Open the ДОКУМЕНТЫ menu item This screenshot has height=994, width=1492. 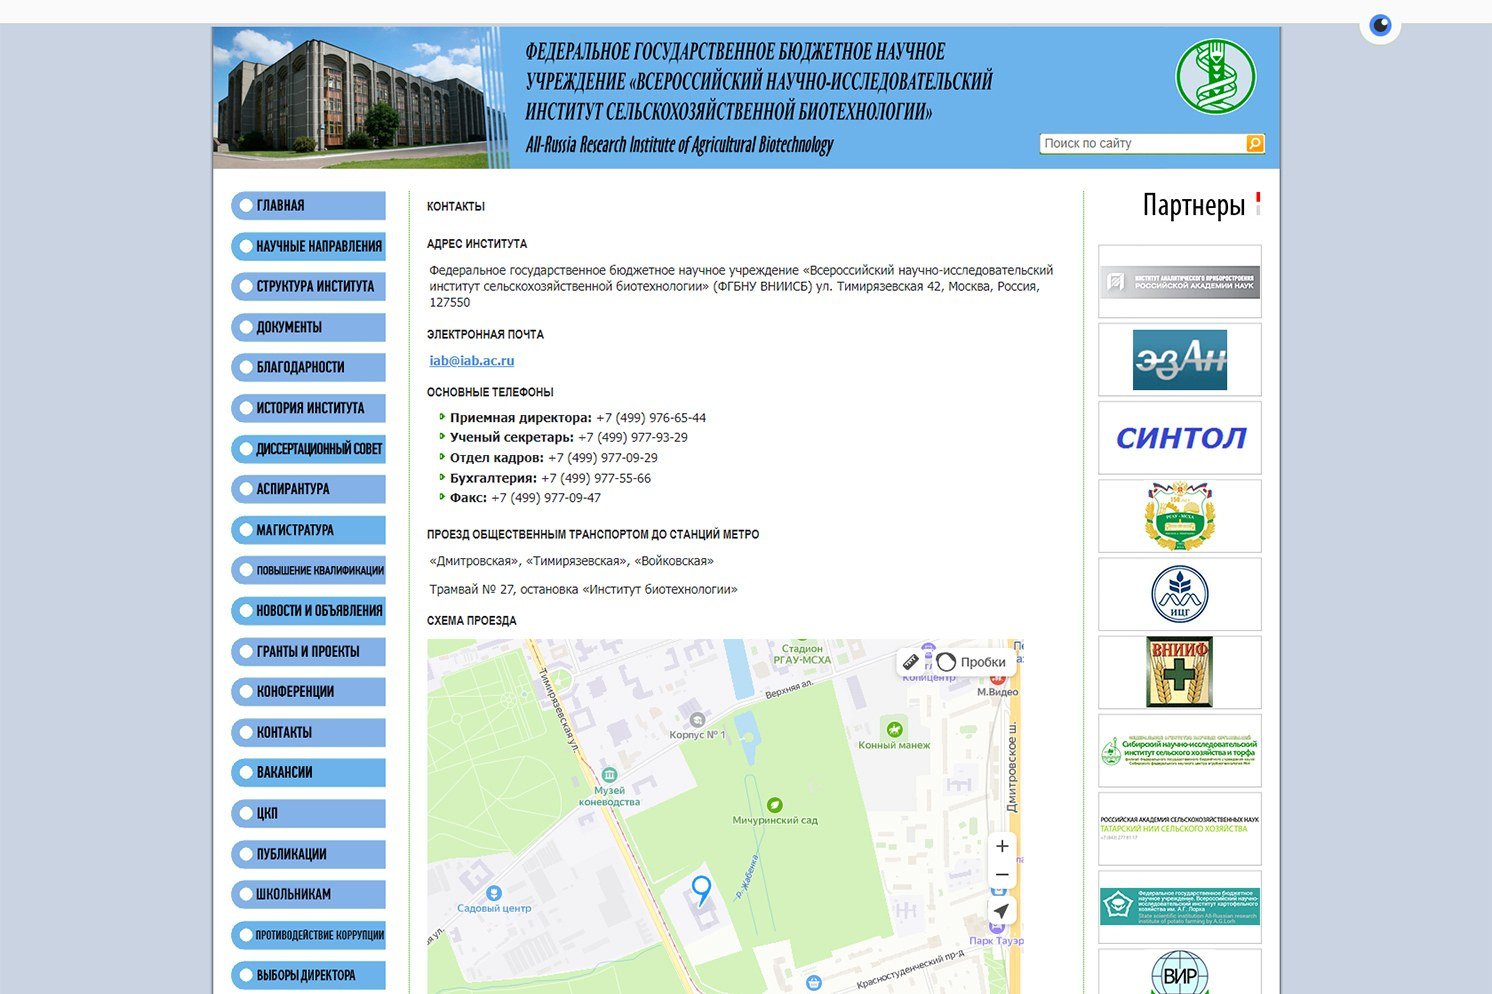tap(308, 327)
